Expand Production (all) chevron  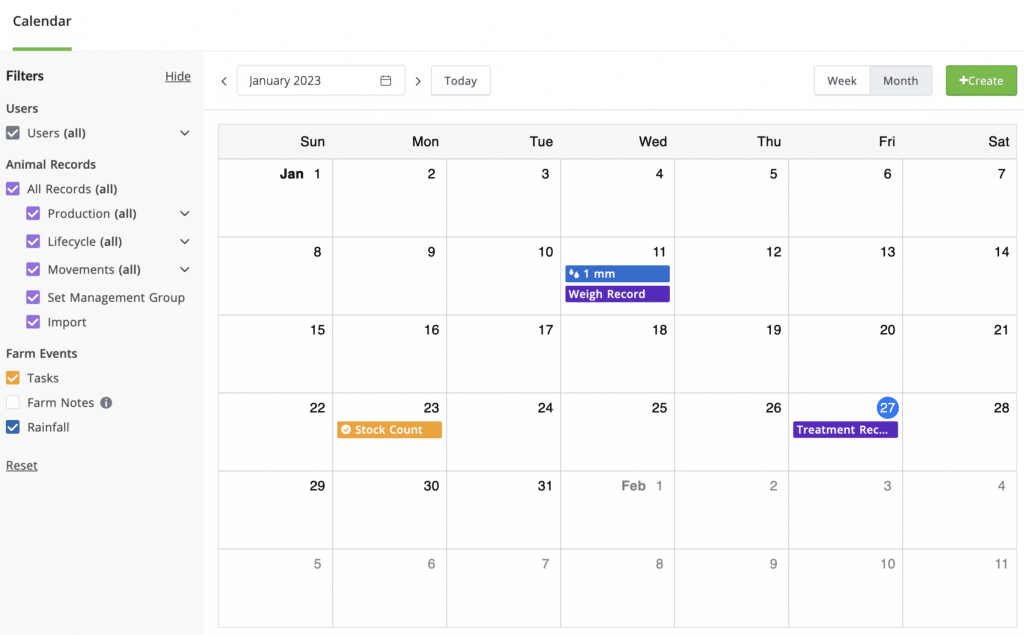[x=185, y=214]
